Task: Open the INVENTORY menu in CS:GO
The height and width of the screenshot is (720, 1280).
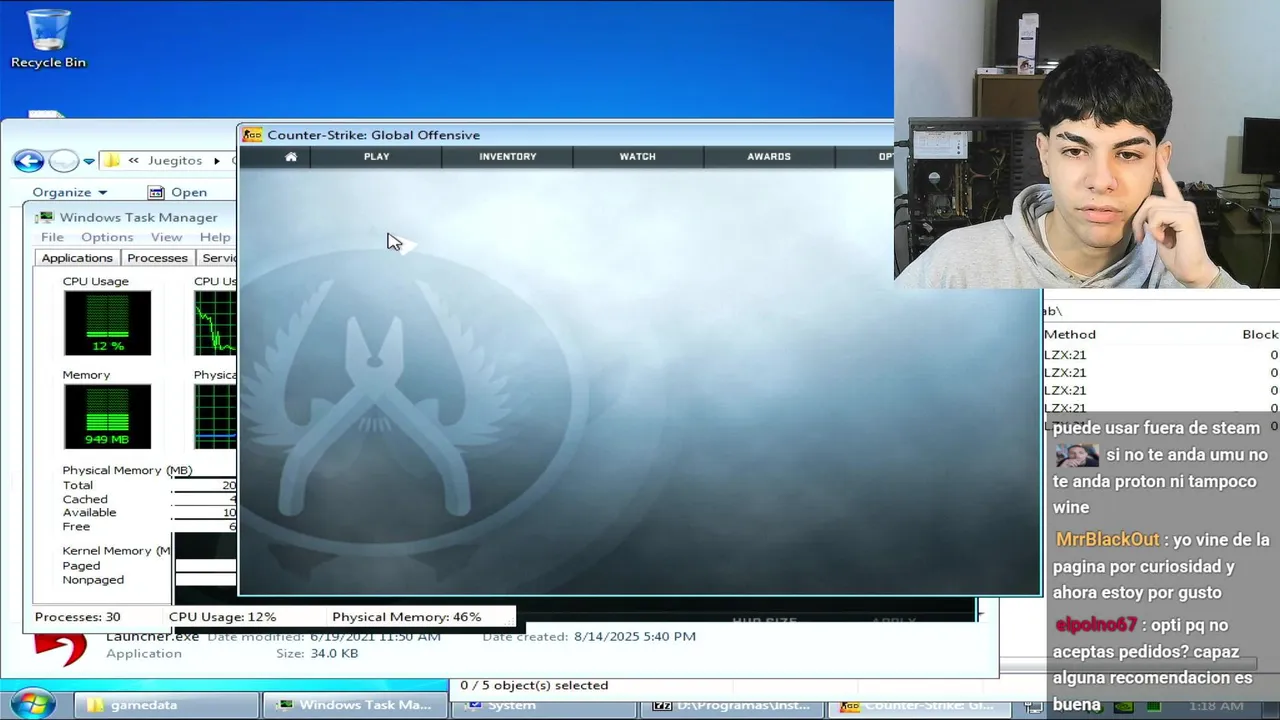Action: (508, 156)
